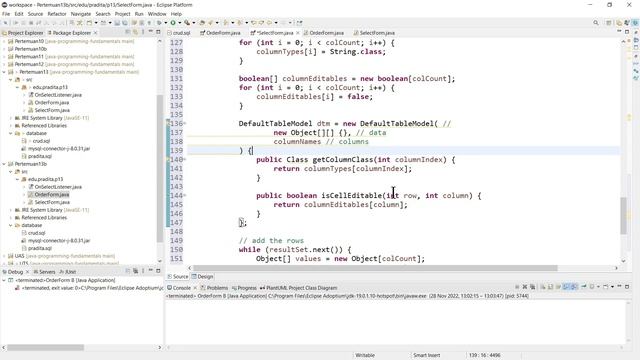640x360 pixels.
Task: Collapse the Pertemuan13b project node
Action: pyautogui.click(x=4, y=164)
